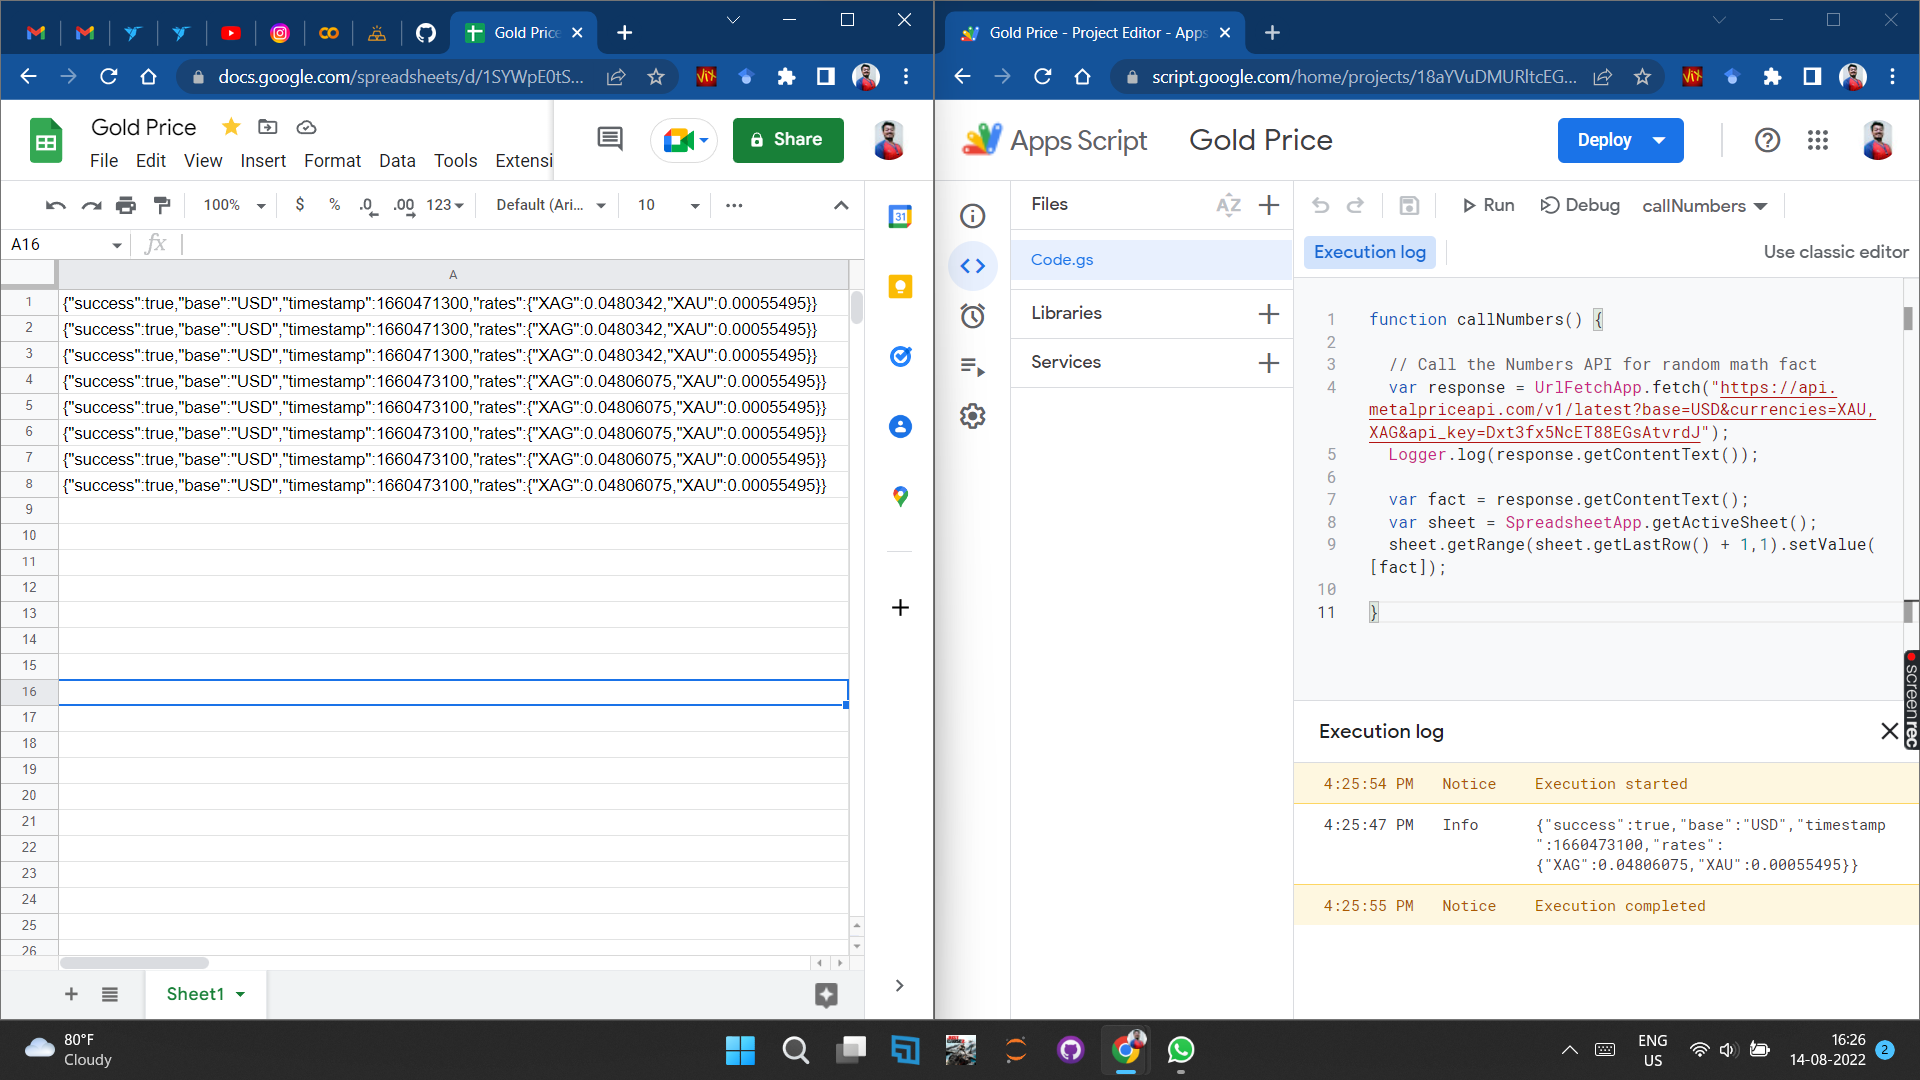Open the Edit menu in Sheets
The width and height of the screenshot is (1920, 1080).
point(151,161)
